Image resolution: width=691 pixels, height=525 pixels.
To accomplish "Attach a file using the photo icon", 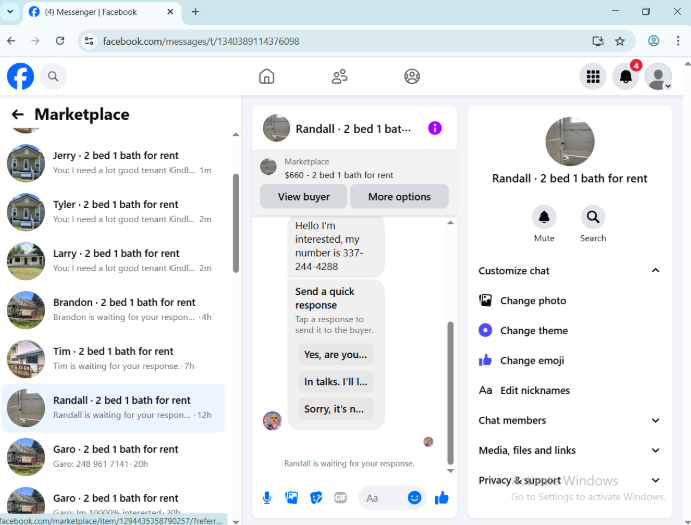I will (291, 498).
